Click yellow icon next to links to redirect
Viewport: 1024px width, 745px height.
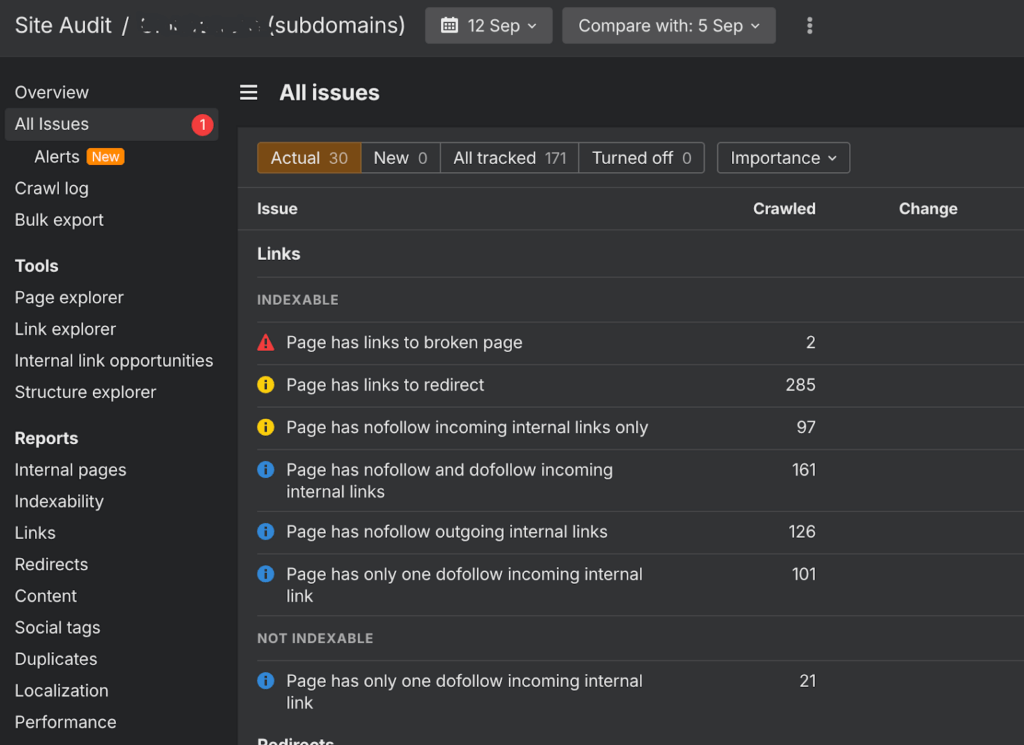[266, 385]
